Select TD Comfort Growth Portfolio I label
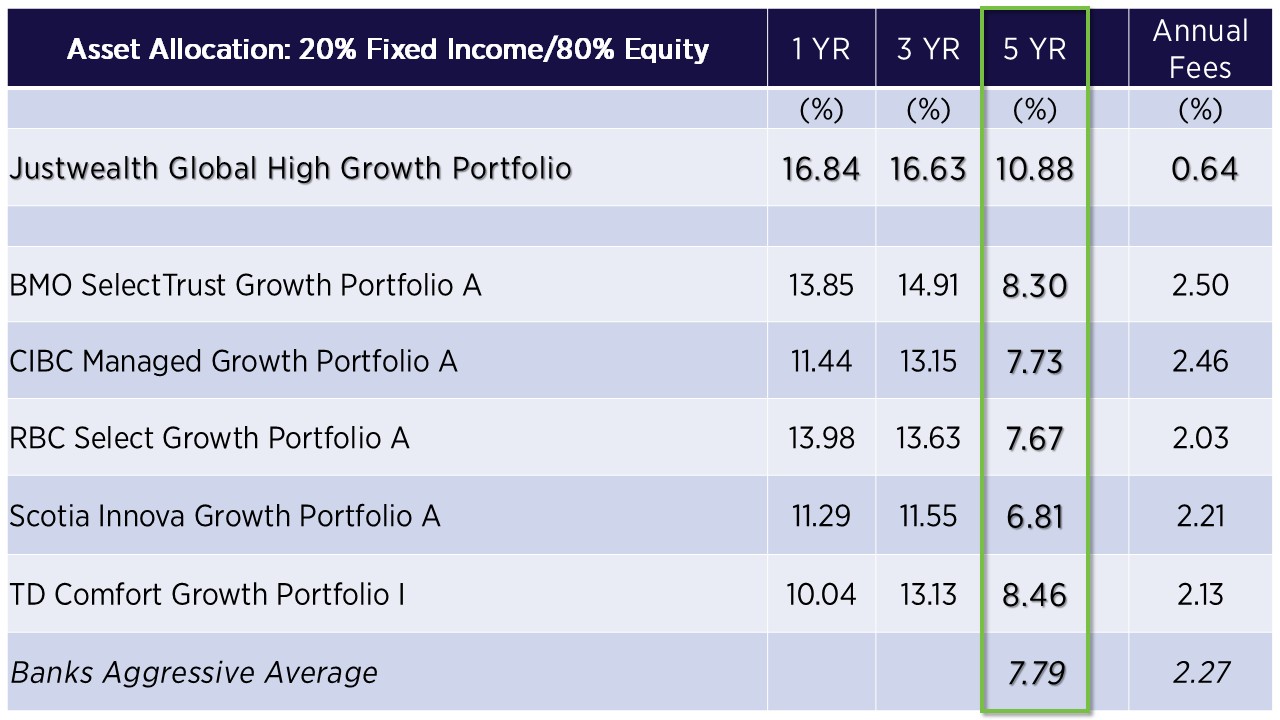The width and height of the screenshot is (1280, 720). click(x=207, y=595)
